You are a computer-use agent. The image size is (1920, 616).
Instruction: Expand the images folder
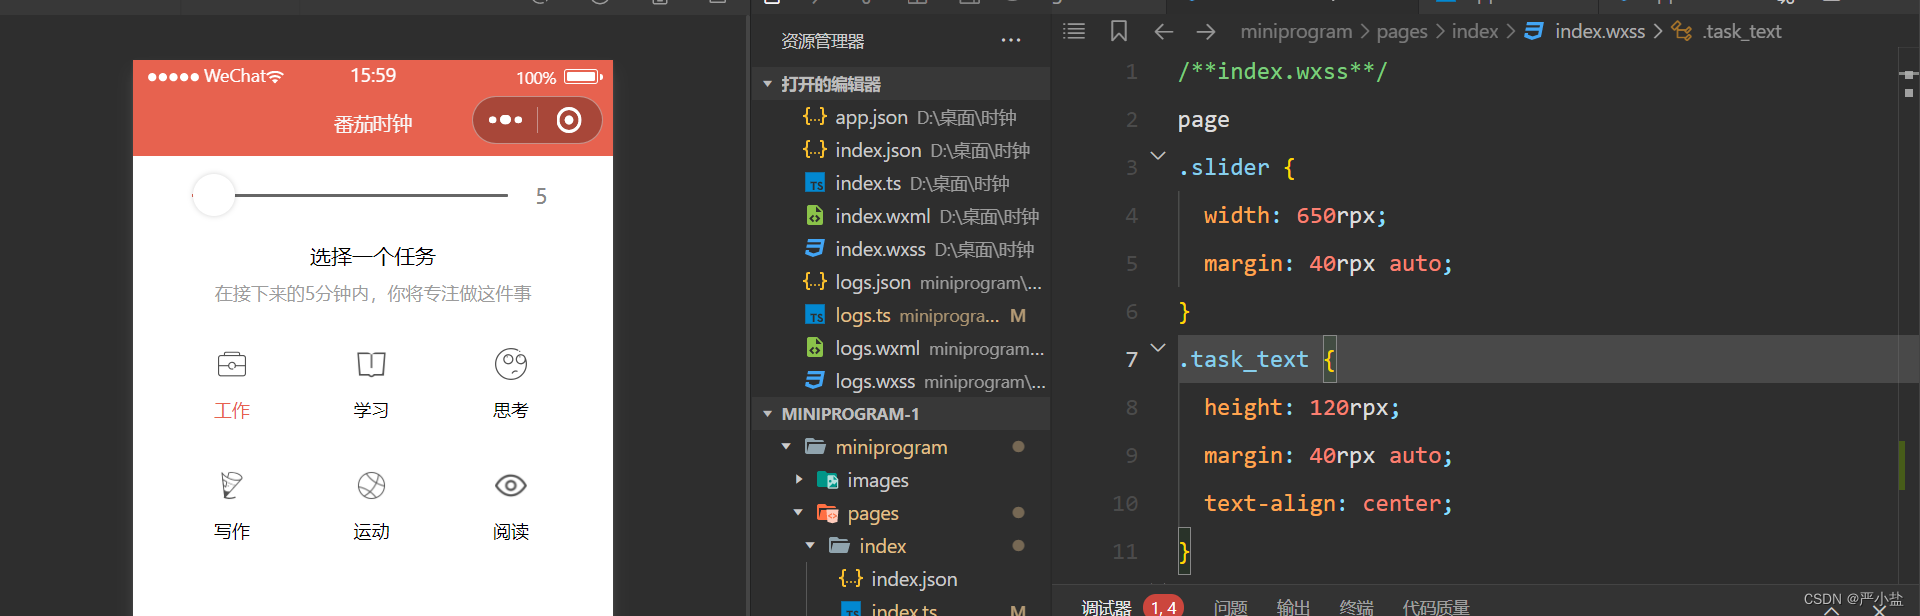(x=798, y=480)
